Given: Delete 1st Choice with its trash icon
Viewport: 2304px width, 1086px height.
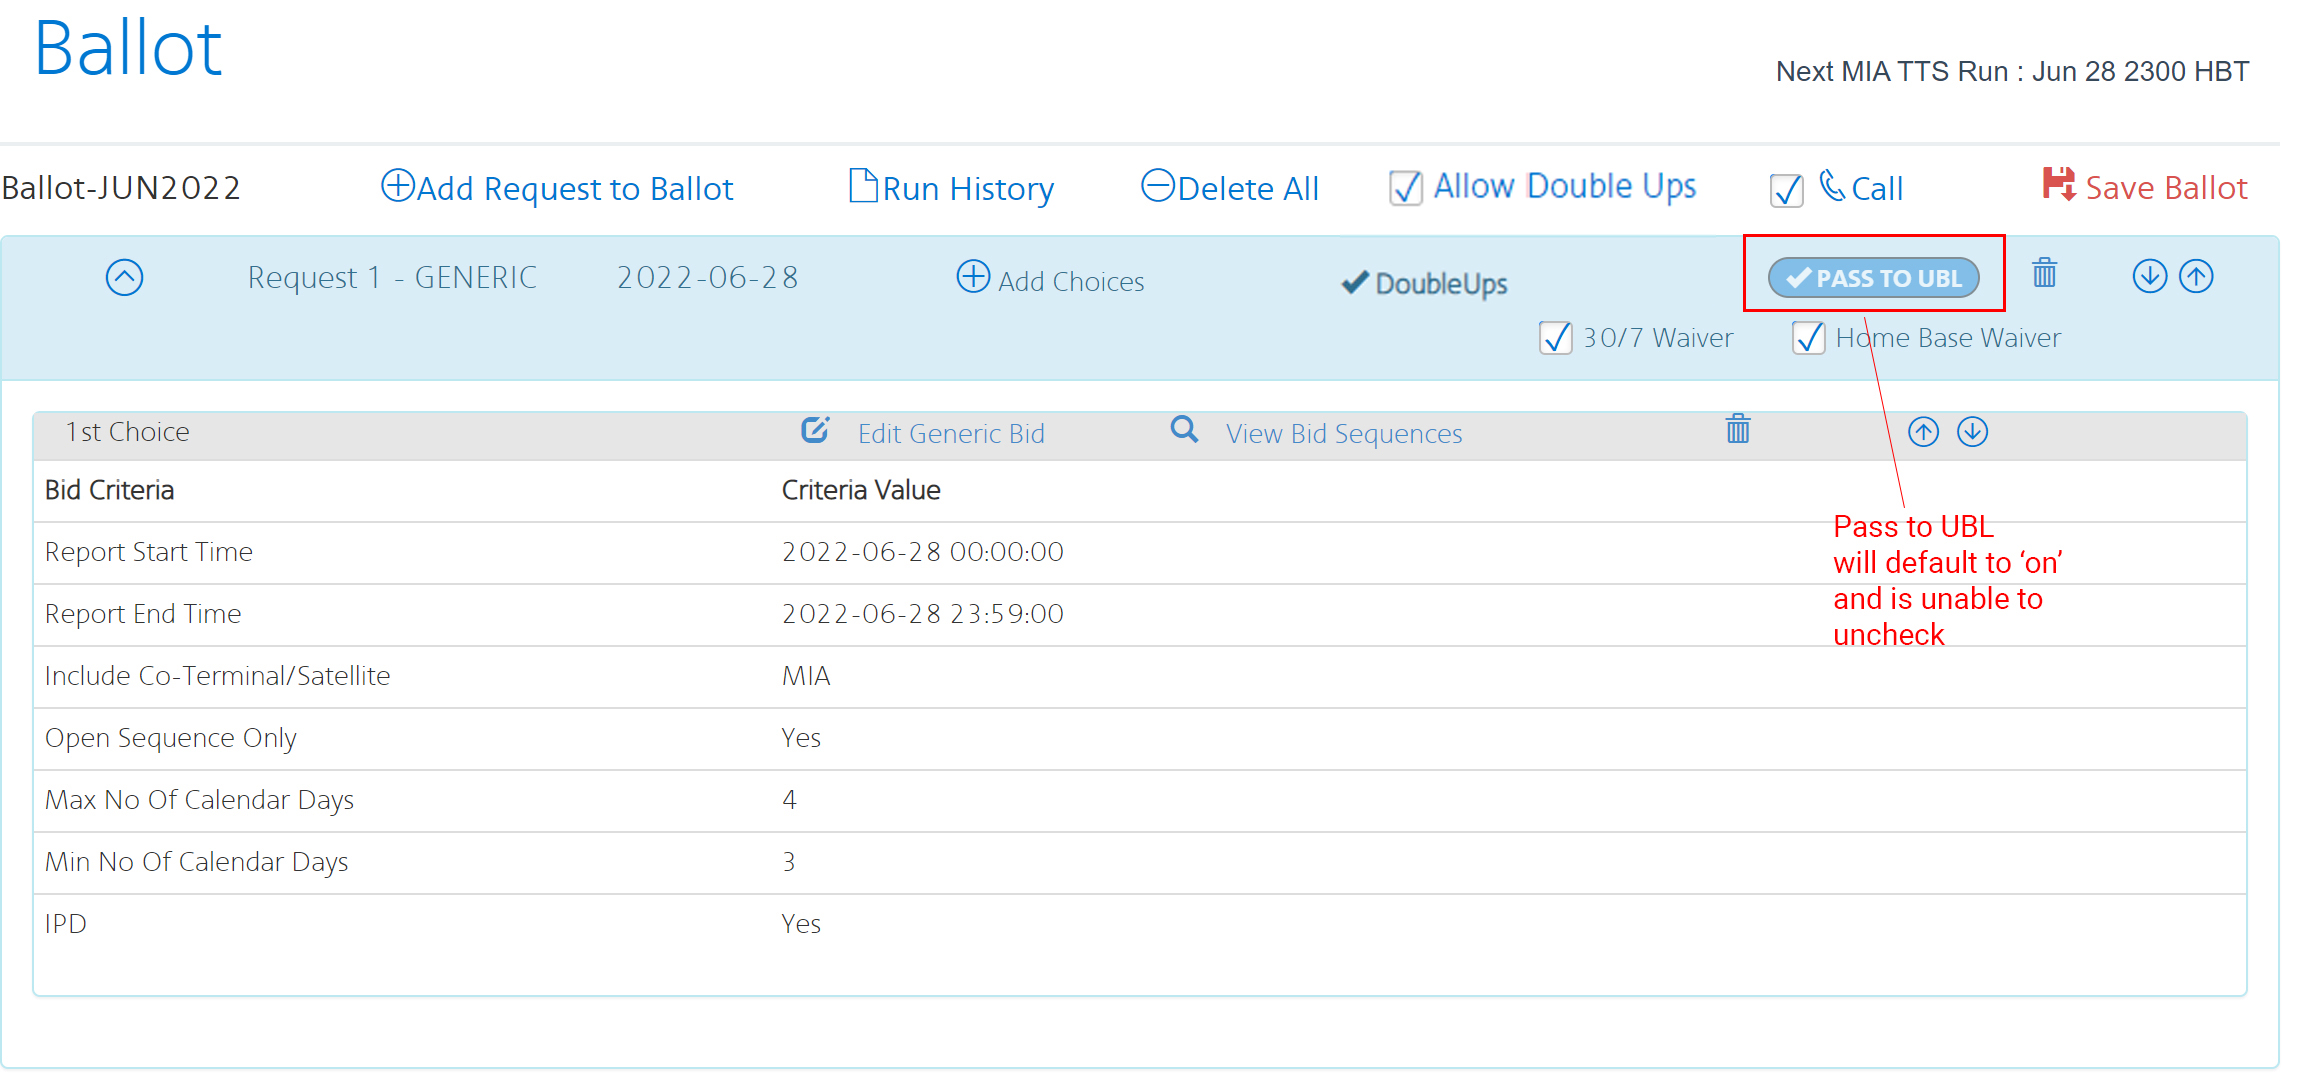Looking at the screenshot, I should (x=1738, y=429).
